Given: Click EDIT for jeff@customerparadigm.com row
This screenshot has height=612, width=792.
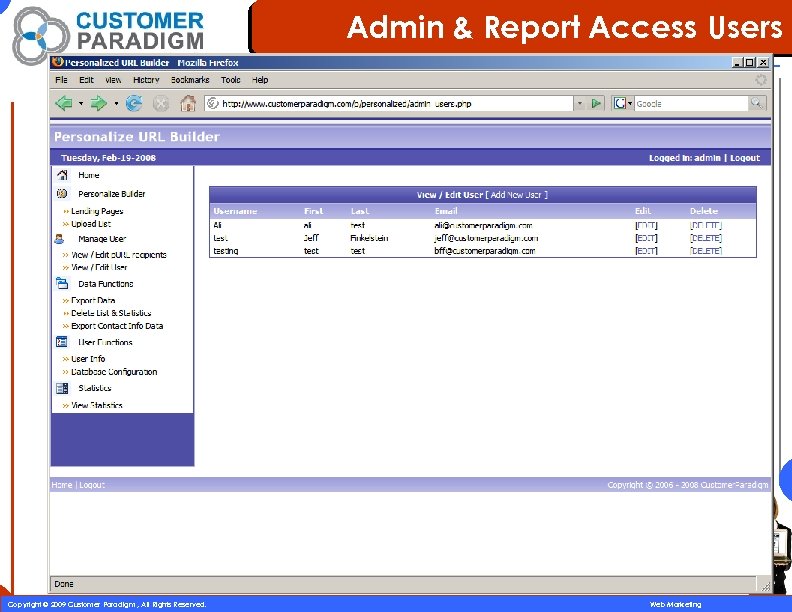Looking at the screenshot, I should point(646,238).
